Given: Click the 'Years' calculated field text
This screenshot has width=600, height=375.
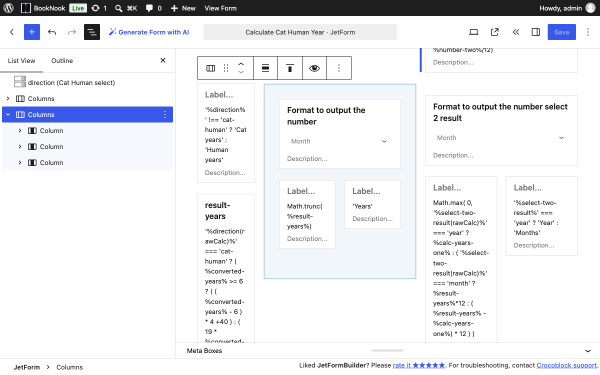Looking at the screenshot, I should (x=362, y=206).
